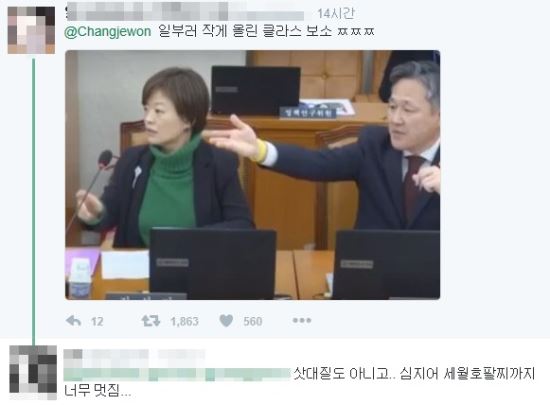Click the blurred display name of the first tweet
Image resolution: width=550 pixels, height=405 pixels.
point(147,11)
